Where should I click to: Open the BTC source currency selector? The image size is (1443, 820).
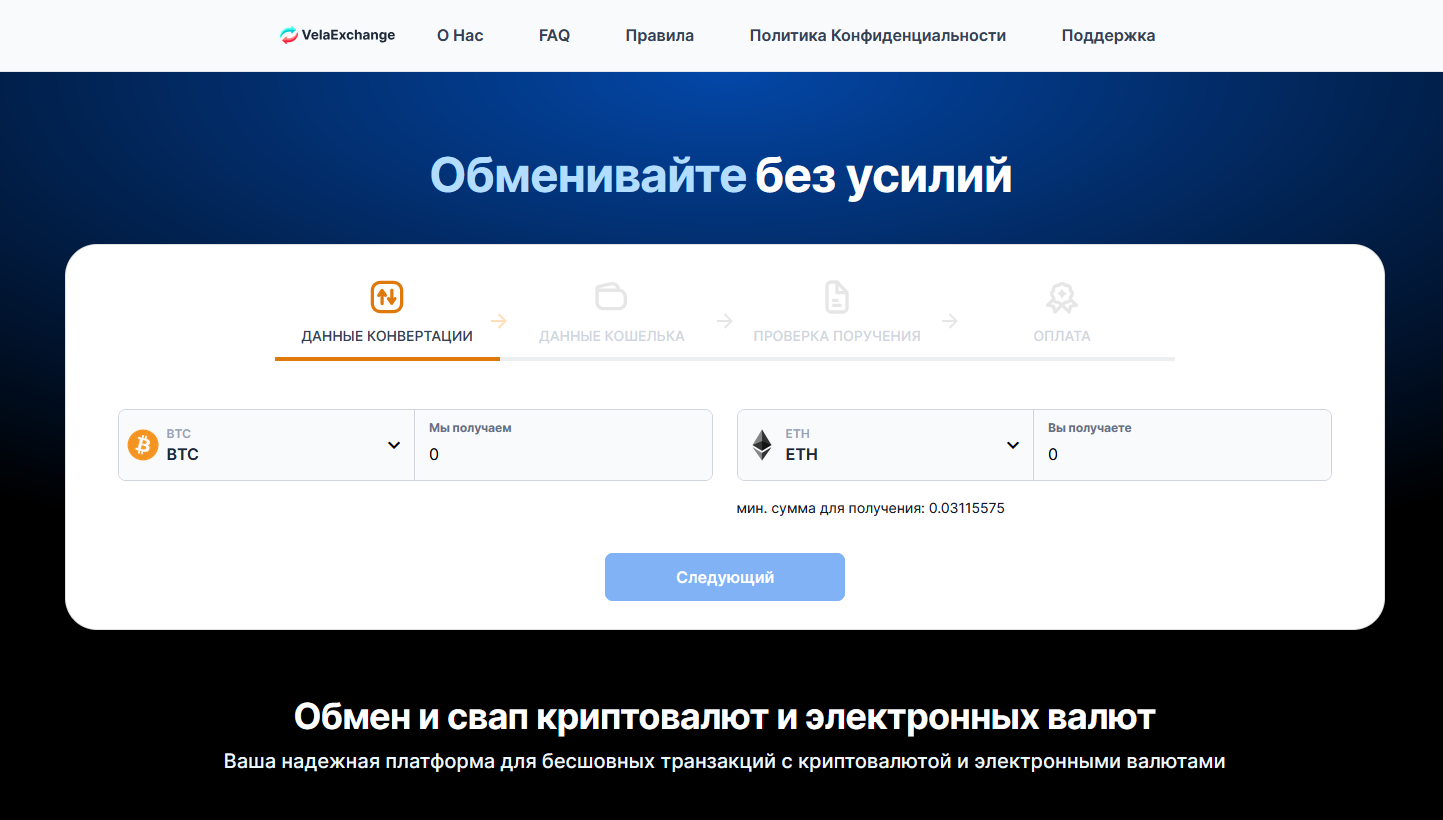(x=266, y=445)
